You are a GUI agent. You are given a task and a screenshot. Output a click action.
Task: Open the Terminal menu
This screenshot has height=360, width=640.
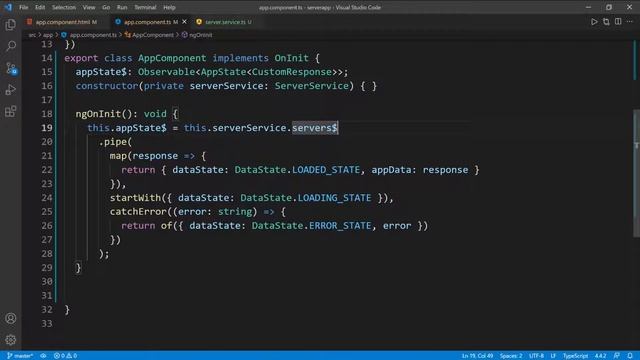(145, 7)
